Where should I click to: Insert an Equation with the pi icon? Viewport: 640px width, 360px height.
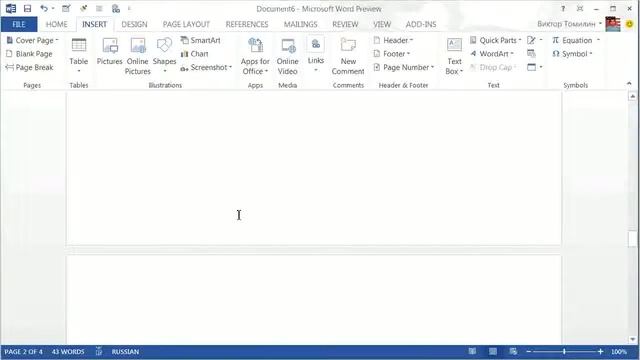pyautogui.click(x=572, y=40)
